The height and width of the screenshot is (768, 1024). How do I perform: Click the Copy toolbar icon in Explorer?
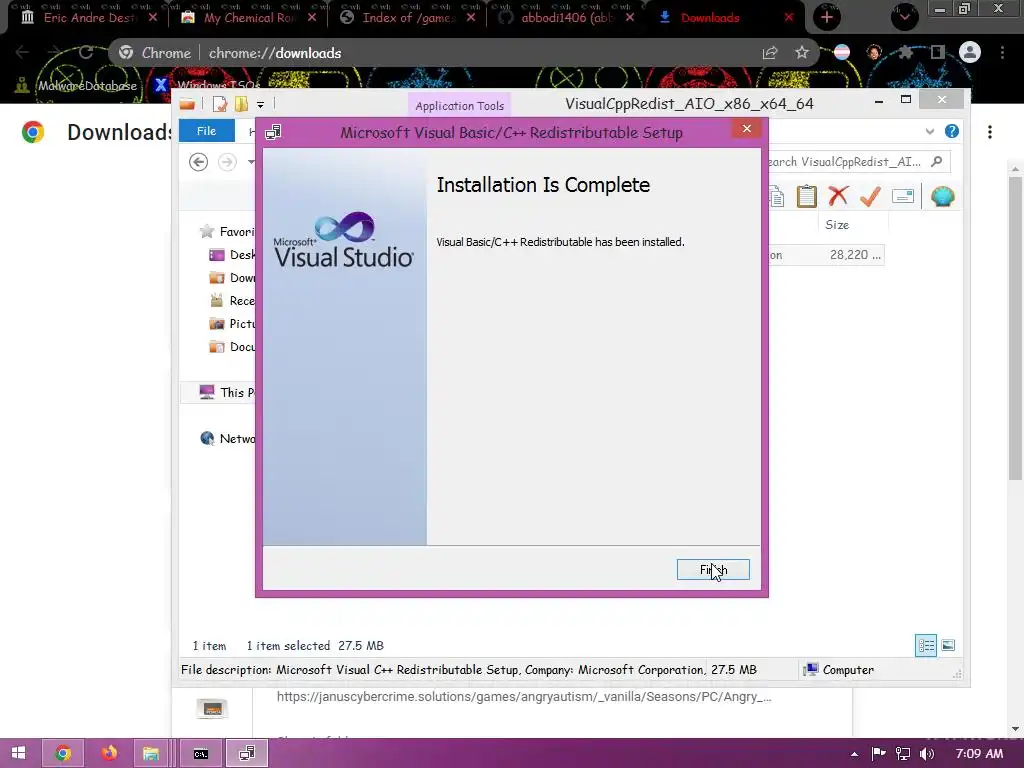(776, 197)
